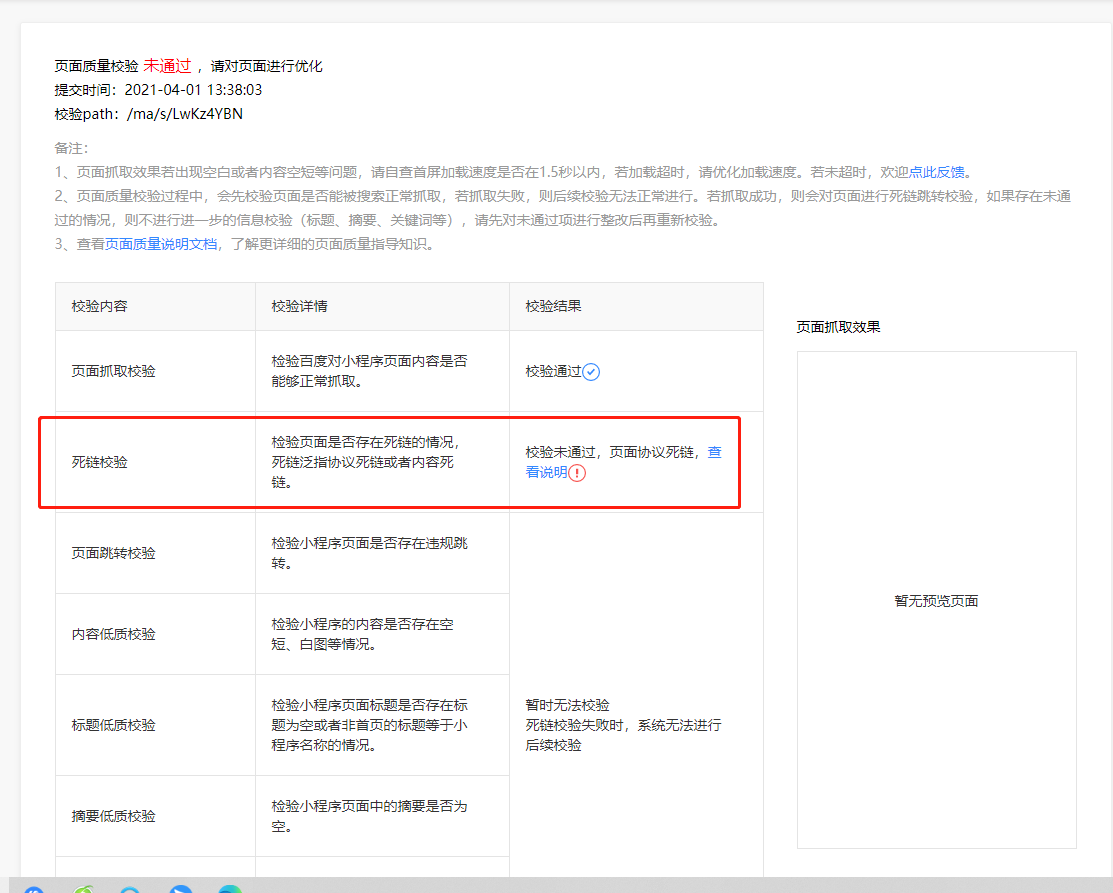The width and height of the screenshot is (1113, 893).
Task: Select the 死链校验 row label
Action: pos(99,462)
